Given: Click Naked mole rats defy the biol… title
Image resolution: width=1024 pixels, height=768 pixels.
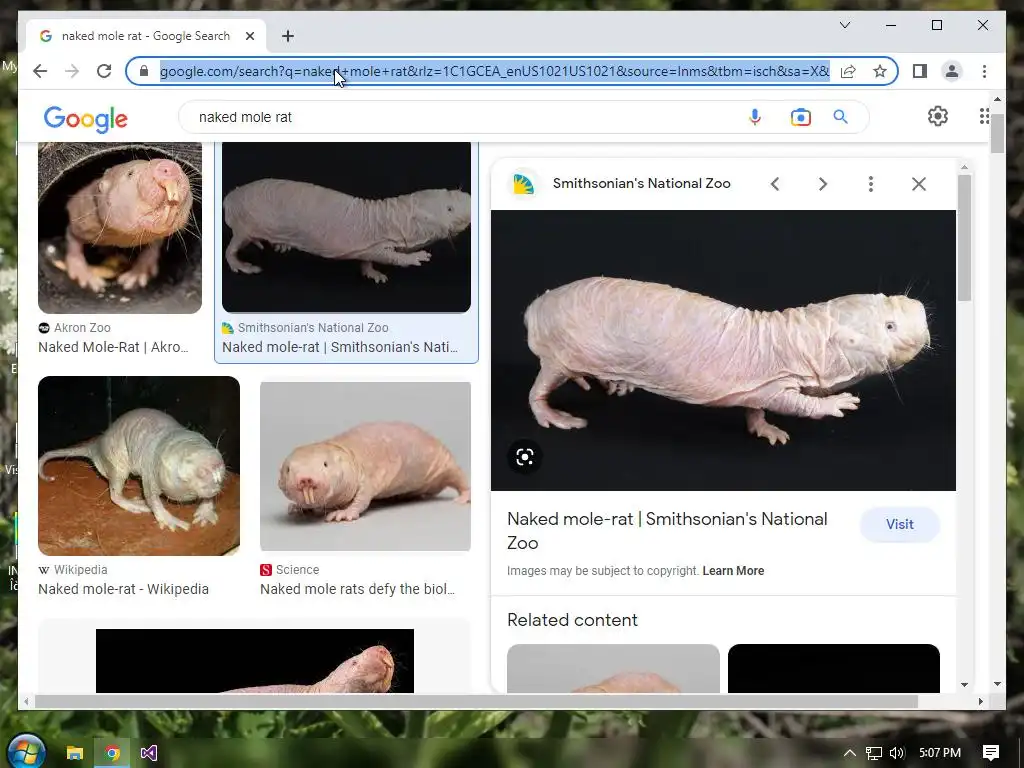Looking at the screenshot, I should (x=357, y=589).
